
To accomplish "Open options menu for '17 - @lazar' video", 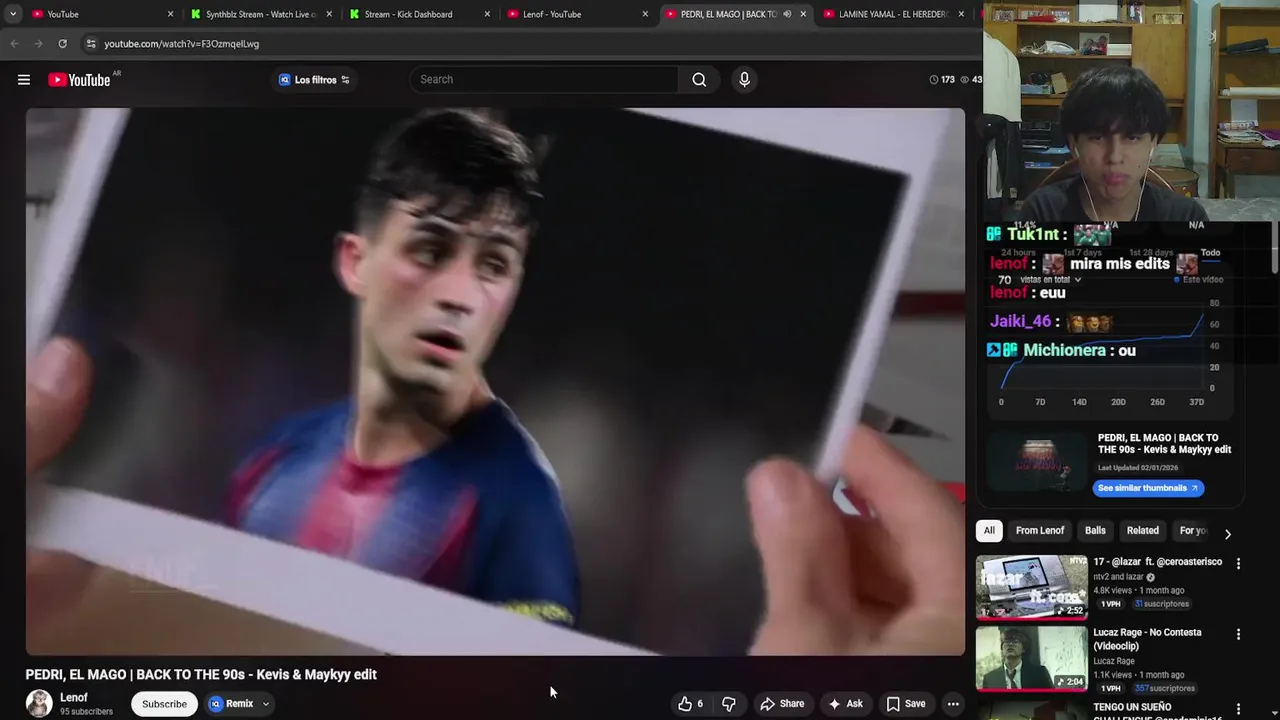I will point(1238,564).
